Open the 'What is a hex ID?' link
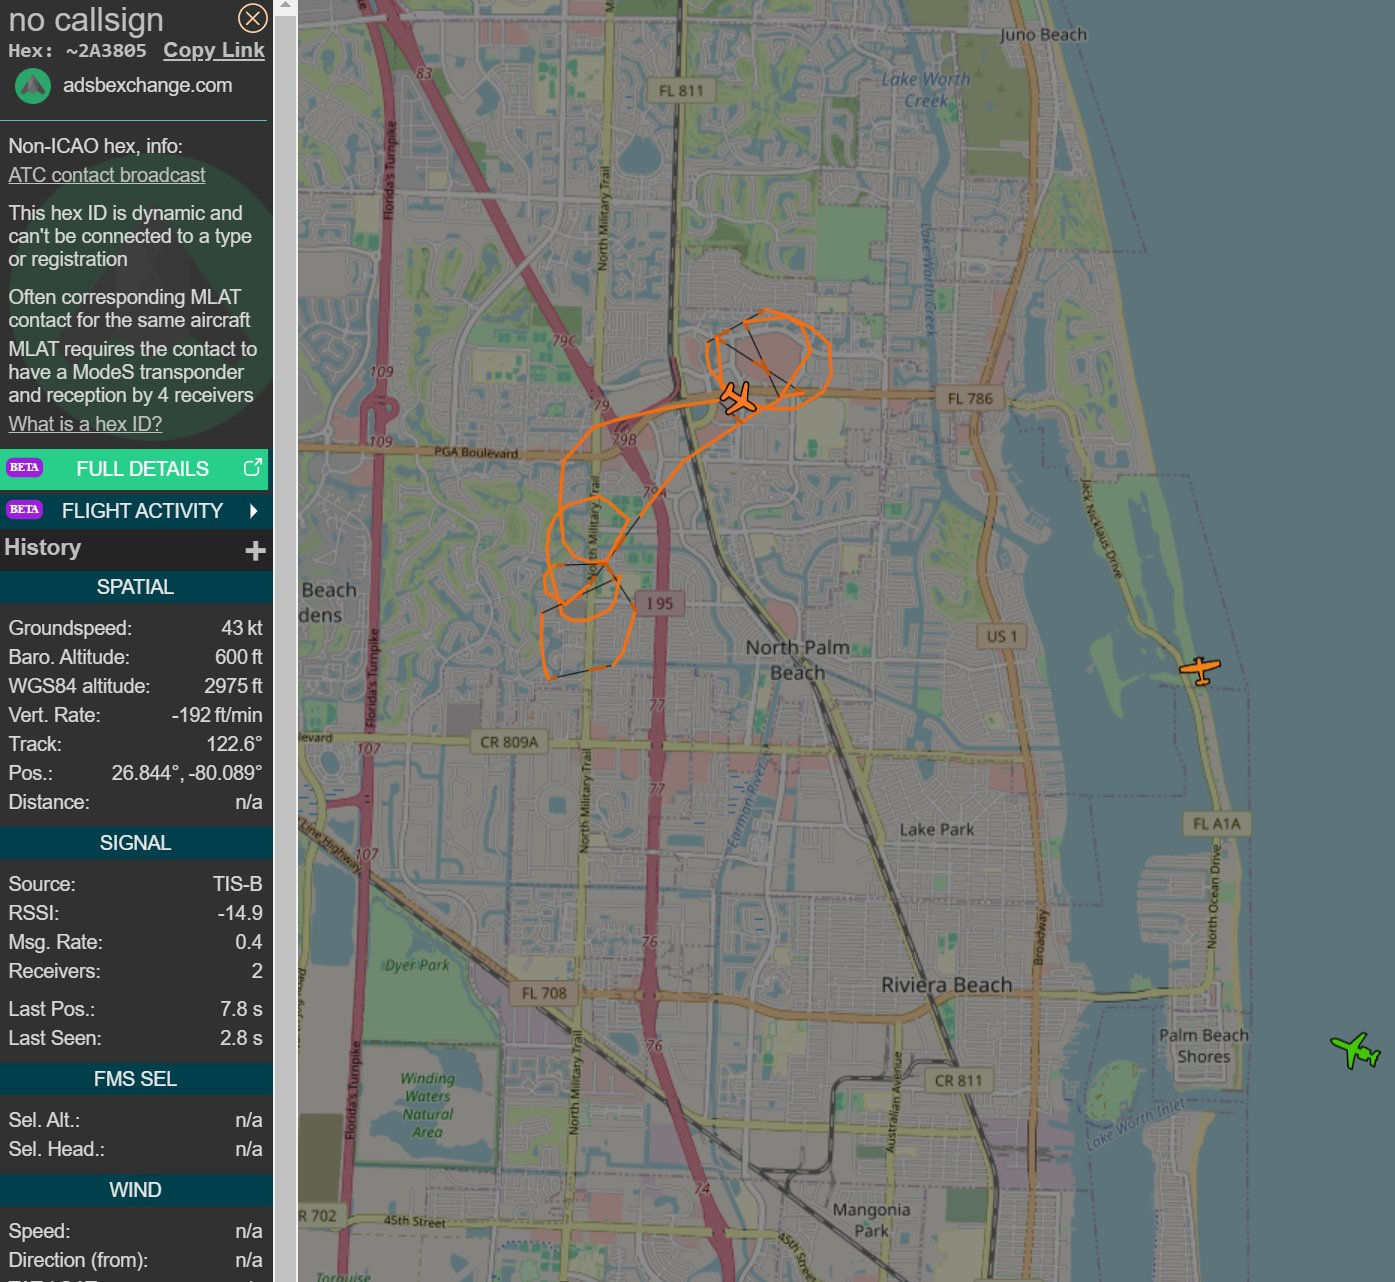The height and width of the screenshot is (1282, 1395). point(85,424)
